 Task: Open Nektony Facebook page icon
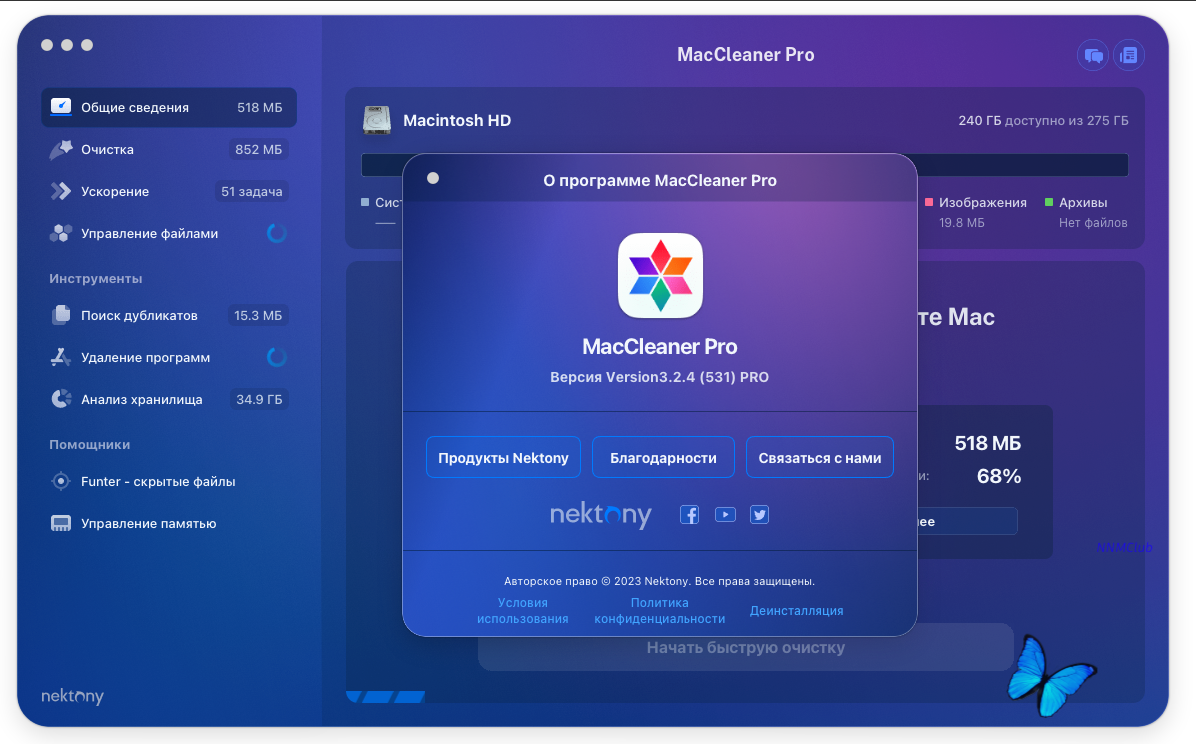690,514
